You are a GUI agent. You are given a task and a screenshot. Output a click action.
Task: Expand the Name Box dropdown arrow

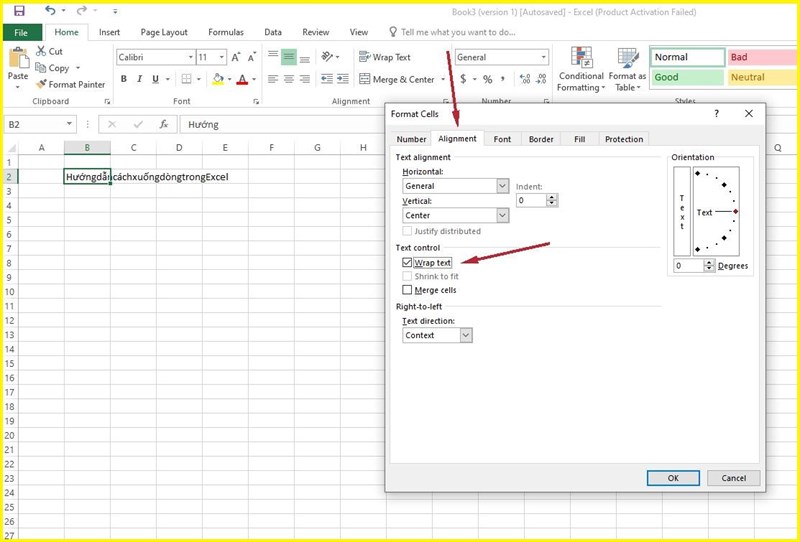69,124
